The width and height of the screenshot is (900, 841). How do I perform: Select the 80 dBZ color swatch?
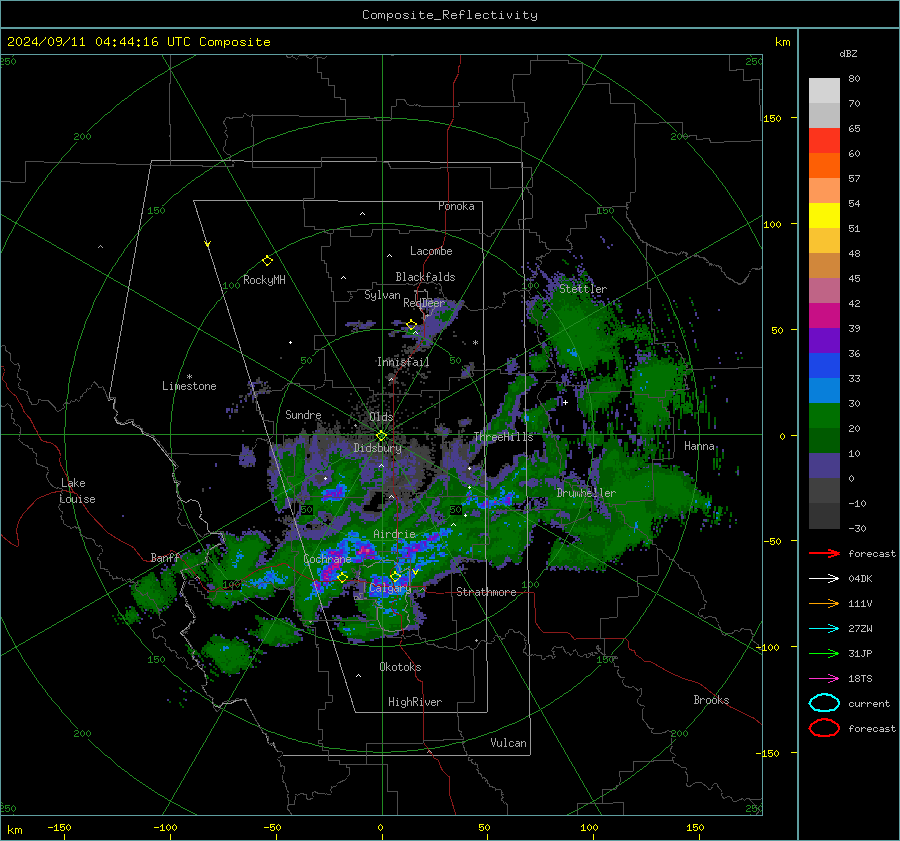tap(824, 90)
